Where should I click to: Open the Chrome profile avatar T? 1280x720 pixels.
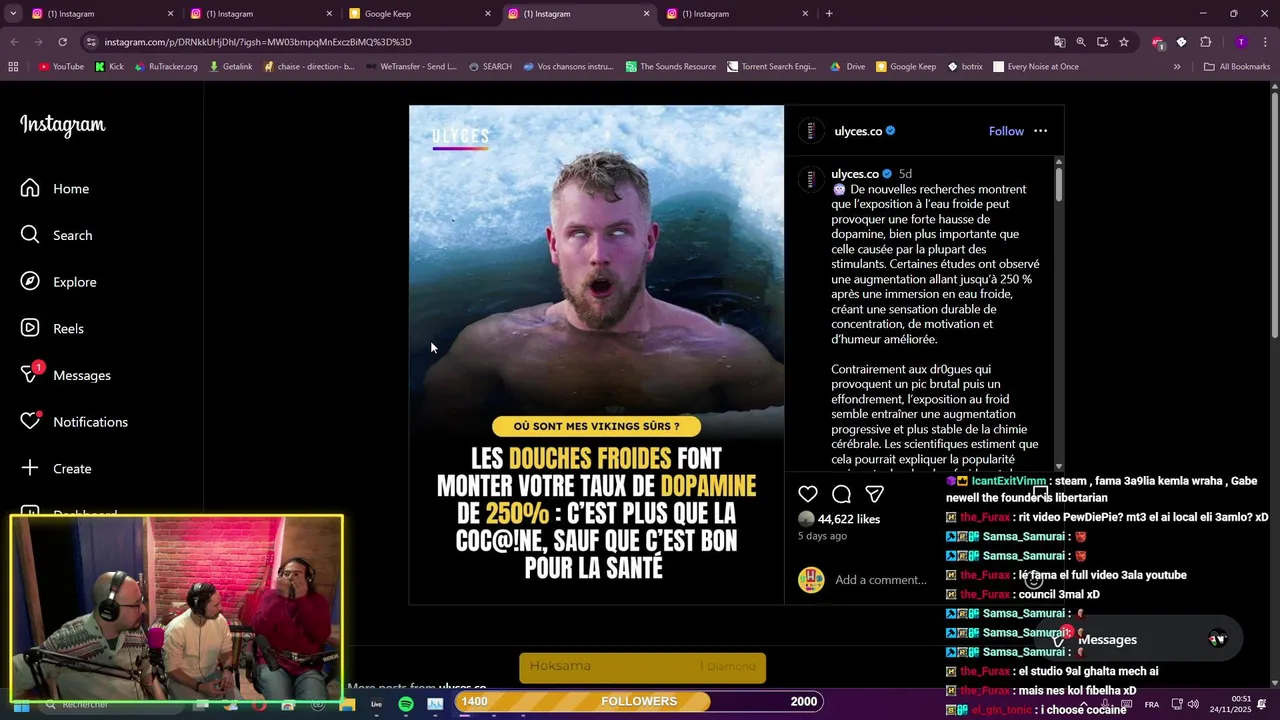(x=1241, y=42)
